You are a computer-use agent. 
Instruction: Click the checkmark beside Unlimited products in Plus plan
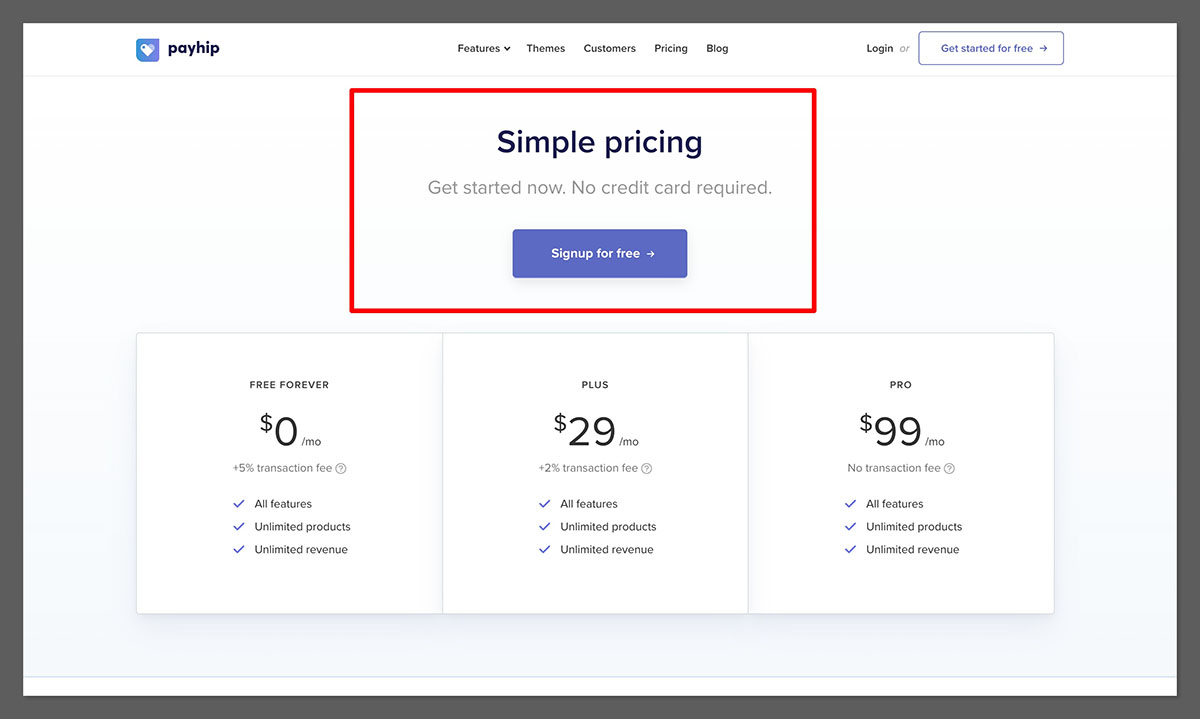click(545, 526)
